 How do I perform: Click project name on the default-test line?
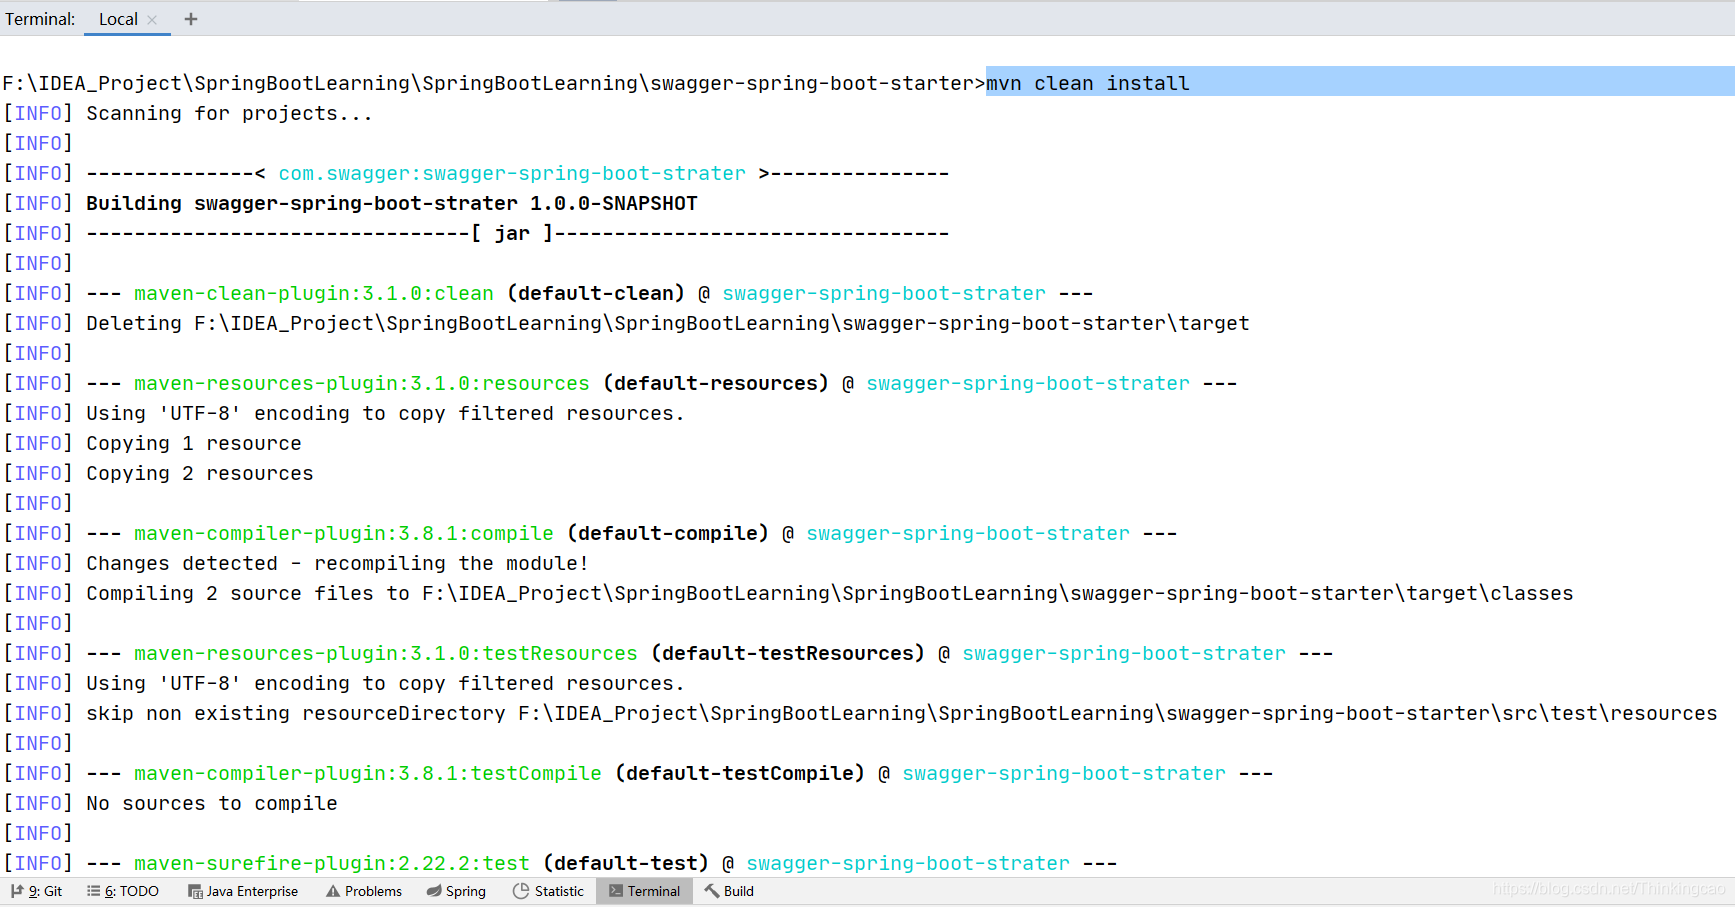pyautogui.click(x=908, y=863)
